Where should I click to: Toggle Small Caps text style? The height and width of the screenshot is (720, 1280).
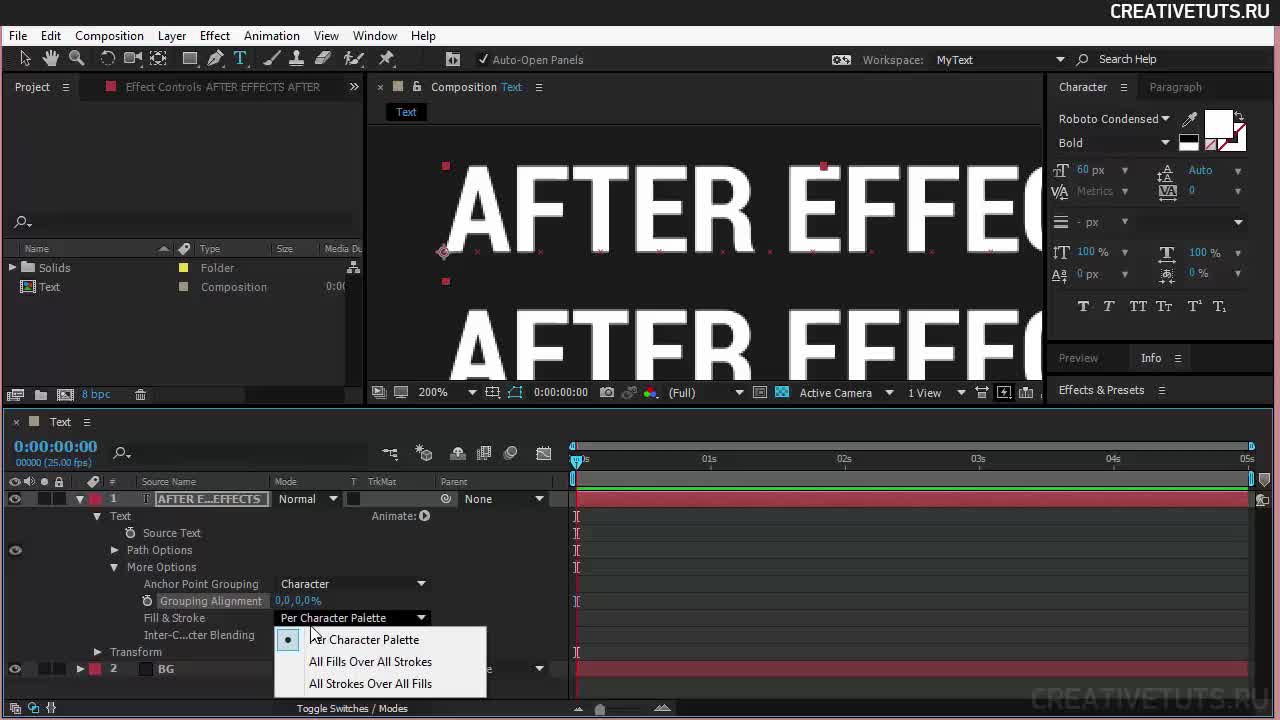(1164, 307)
